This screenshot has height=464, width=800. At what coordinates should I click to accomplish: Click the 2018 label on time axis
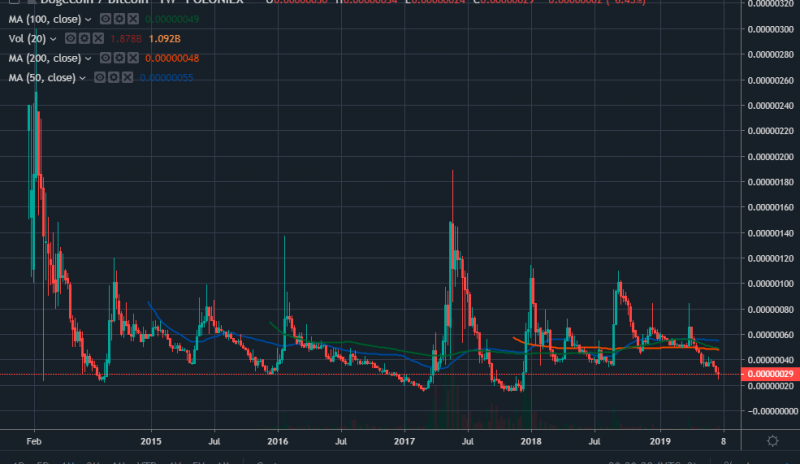(531, 441)
